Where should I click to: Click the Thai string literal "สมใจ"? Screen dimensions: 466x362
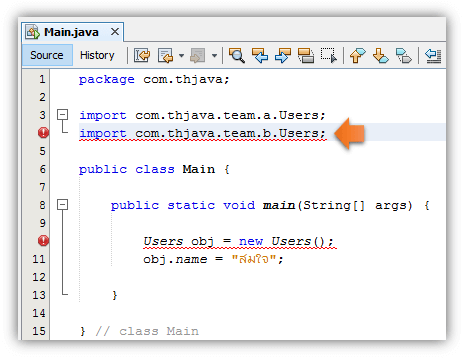pyautogui.click(x=254, y=259)
